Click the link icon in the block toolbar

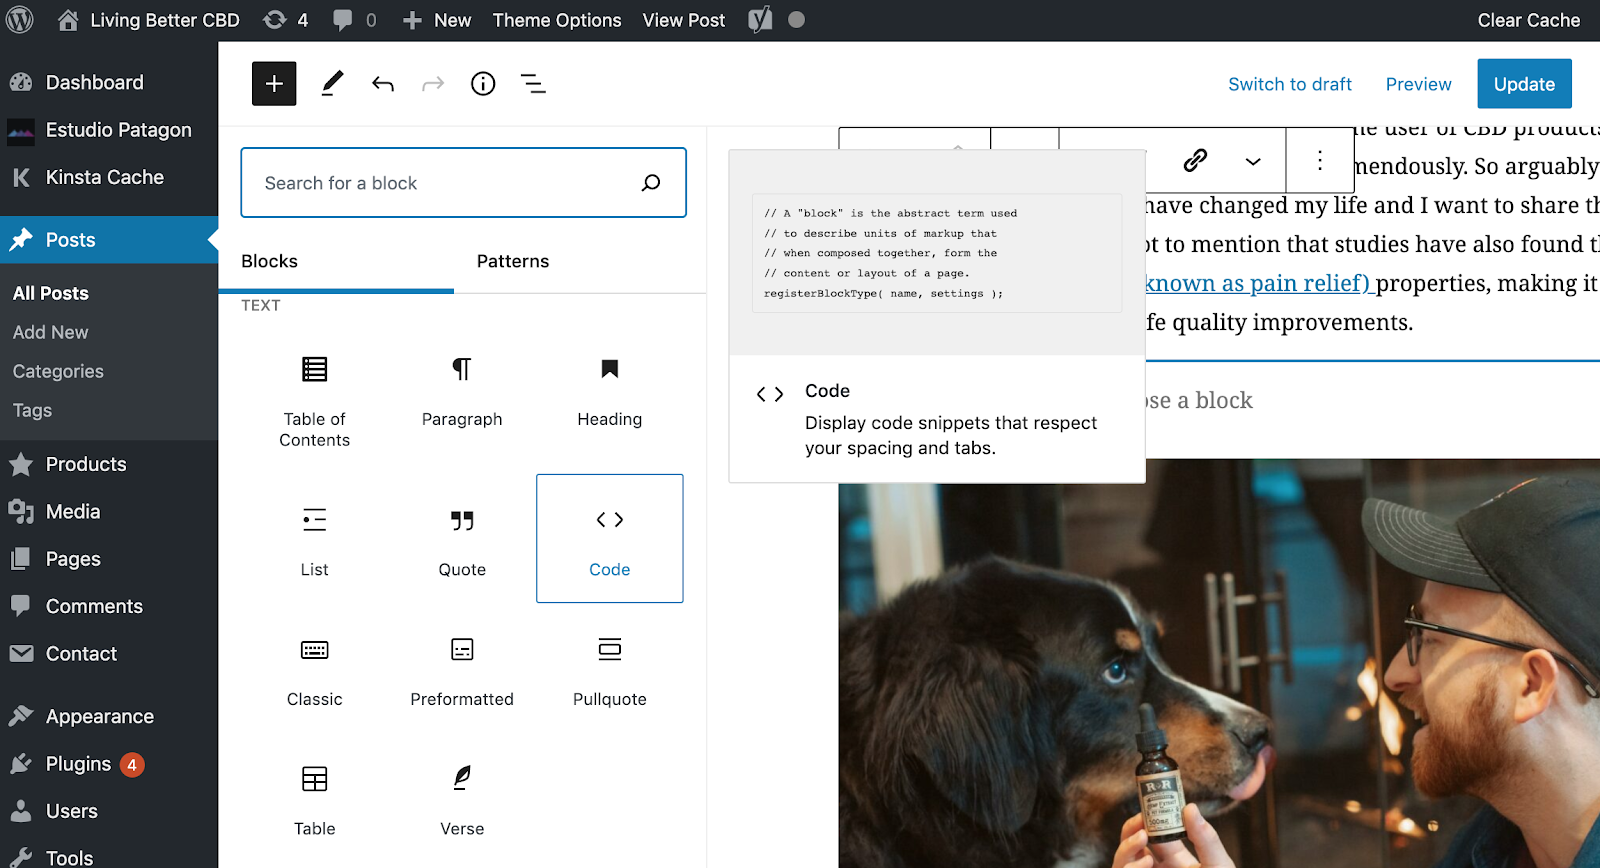click(x=1195, y=160)
